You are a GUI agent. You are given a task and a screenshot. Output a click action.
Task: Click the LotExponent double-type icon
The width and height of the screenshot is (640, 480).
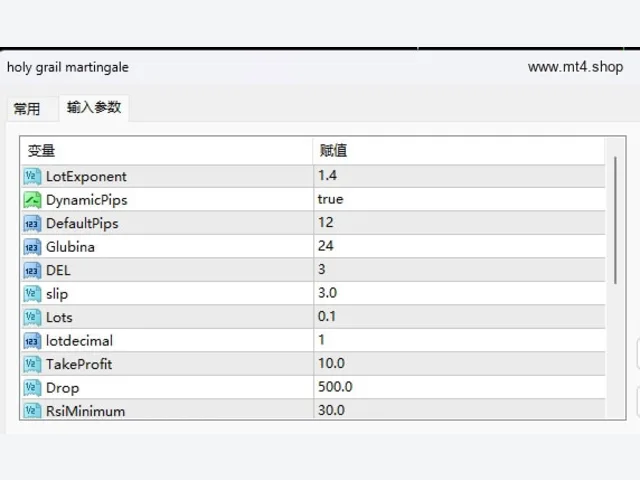pos(32,176)
